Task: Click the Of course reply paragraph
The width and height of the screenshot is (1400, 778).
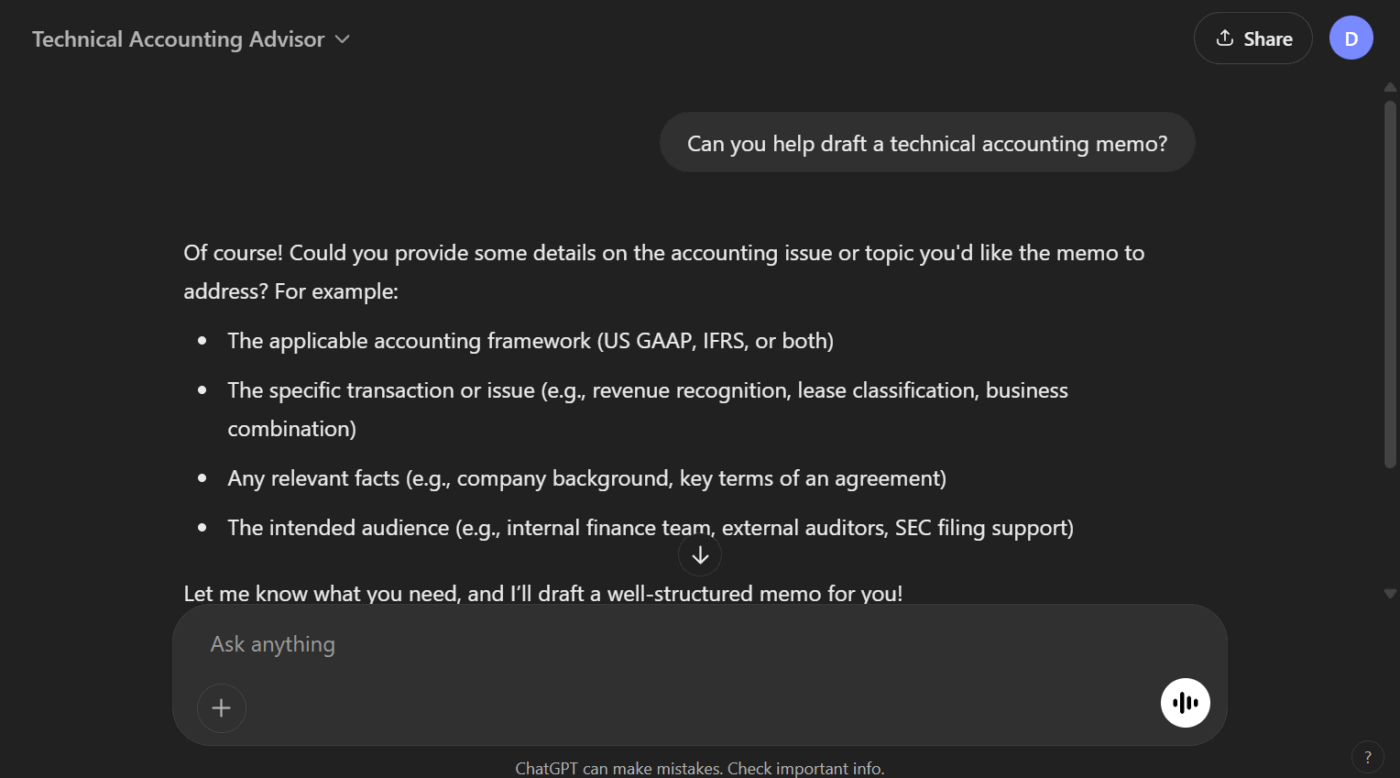Action: 664,271
